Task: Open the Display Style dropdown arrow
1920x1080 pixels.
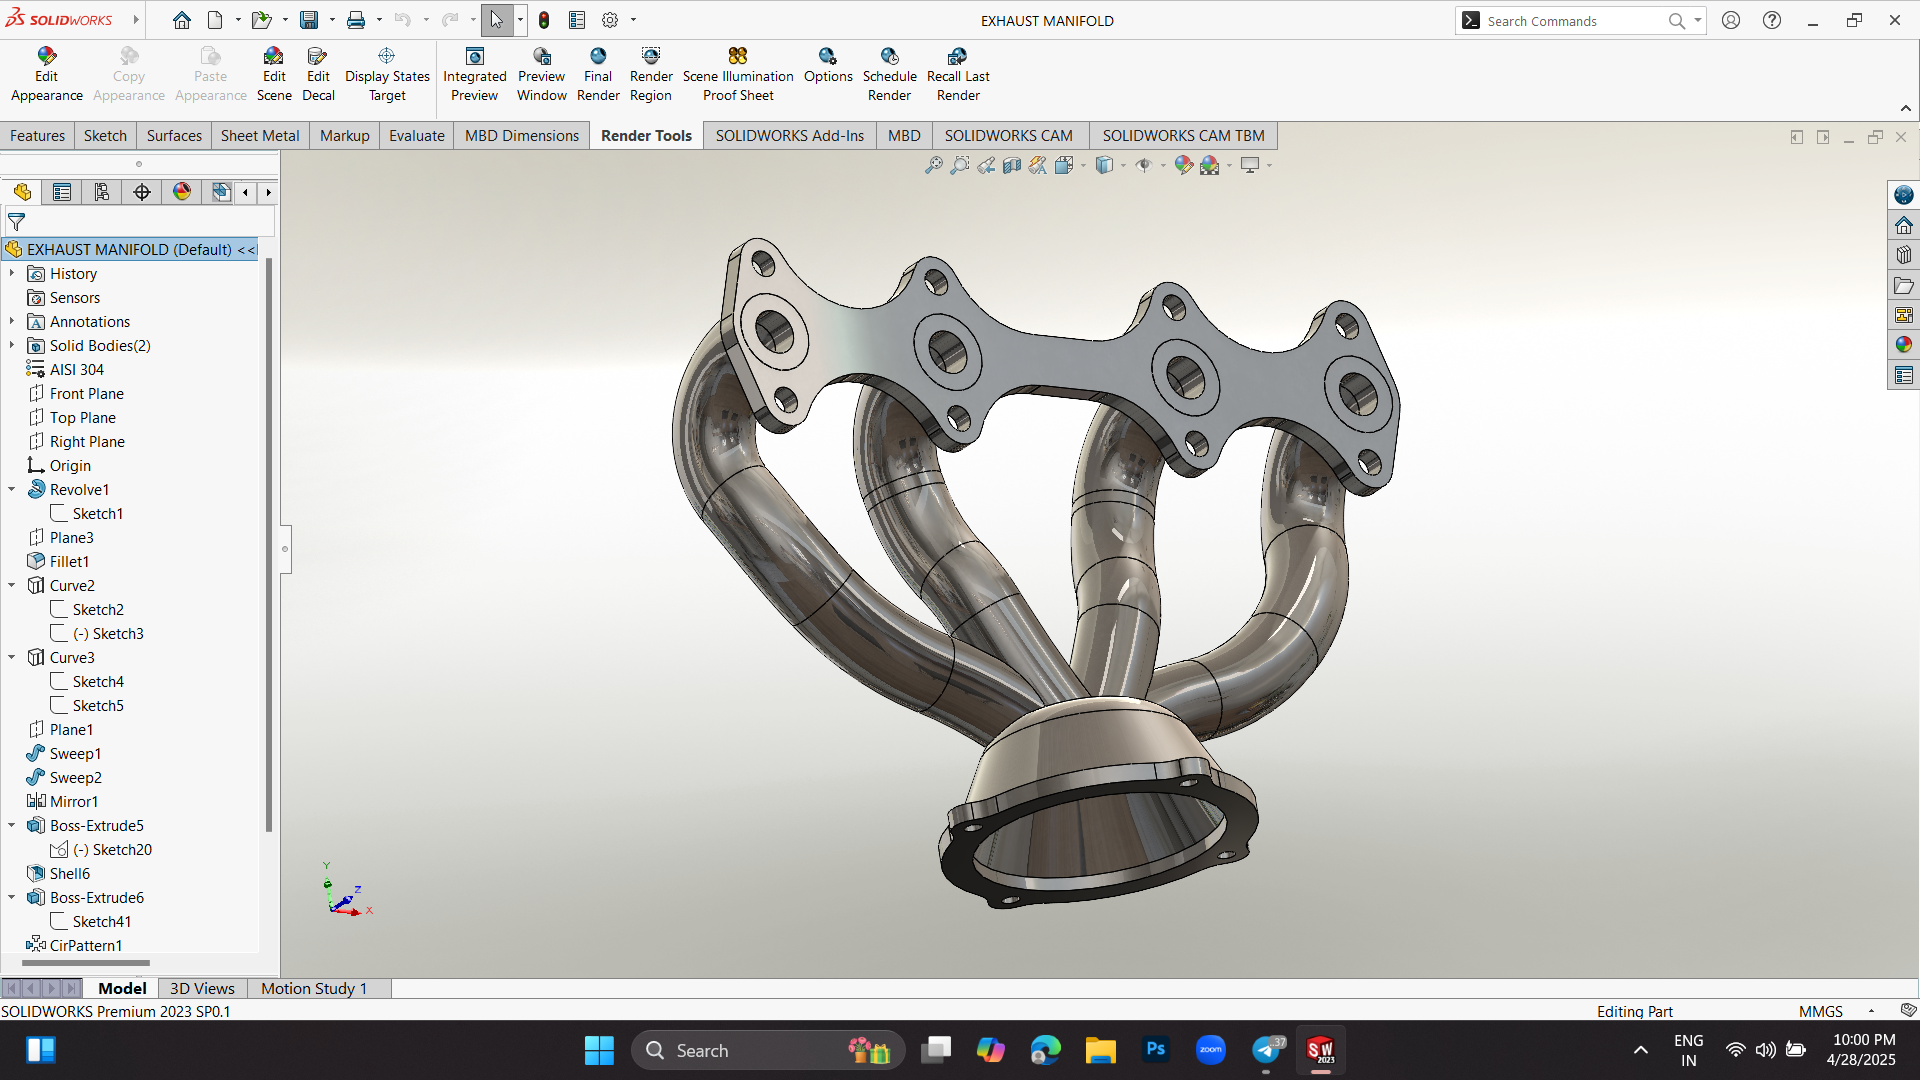Action: [x=1123, y=166]
